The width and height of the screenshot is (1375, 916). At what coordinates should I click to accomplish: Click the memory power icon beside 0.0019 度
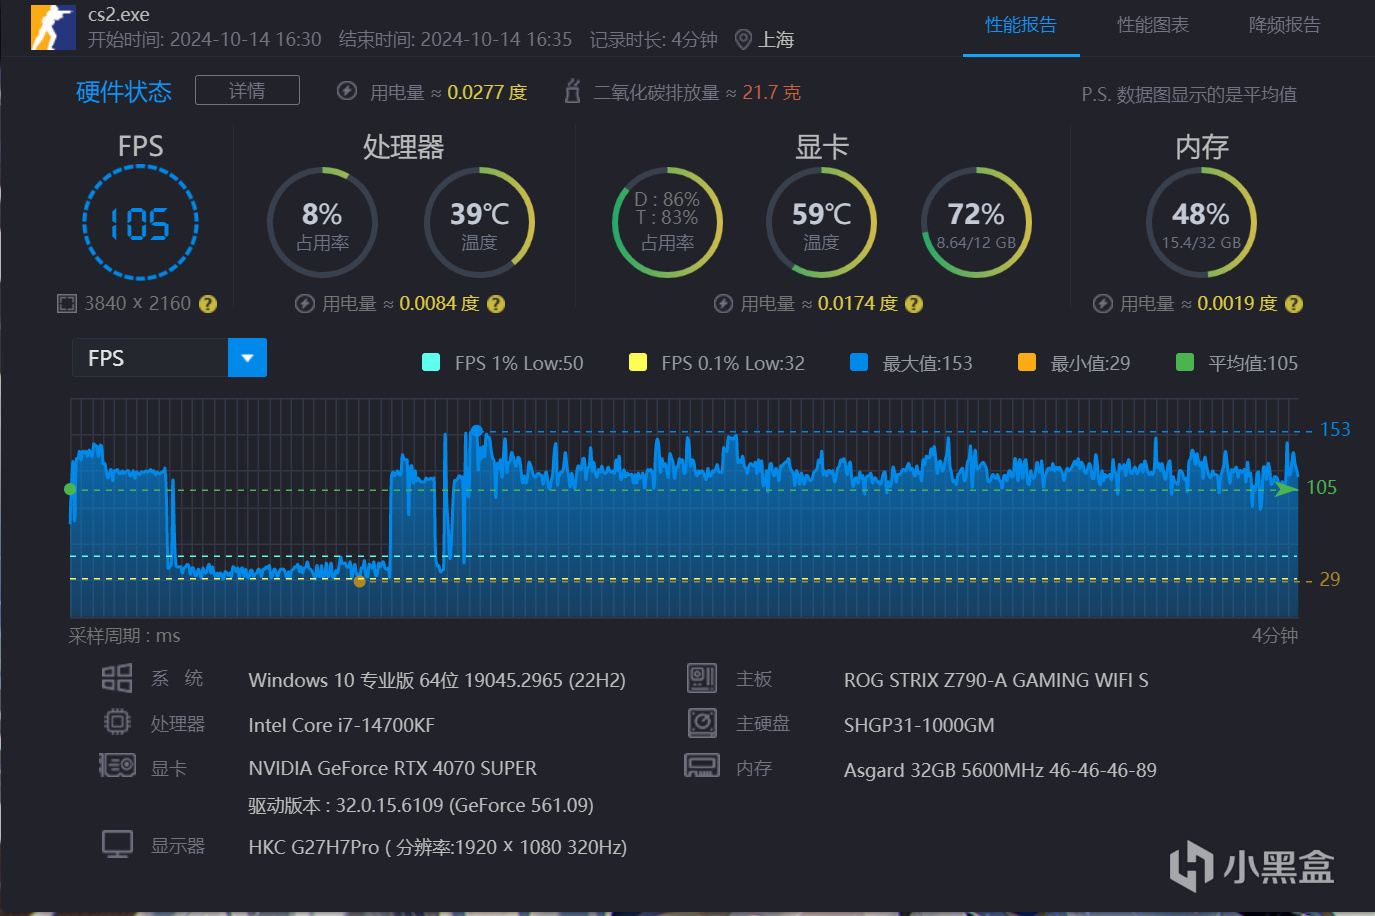click(x=1103, y=304)
